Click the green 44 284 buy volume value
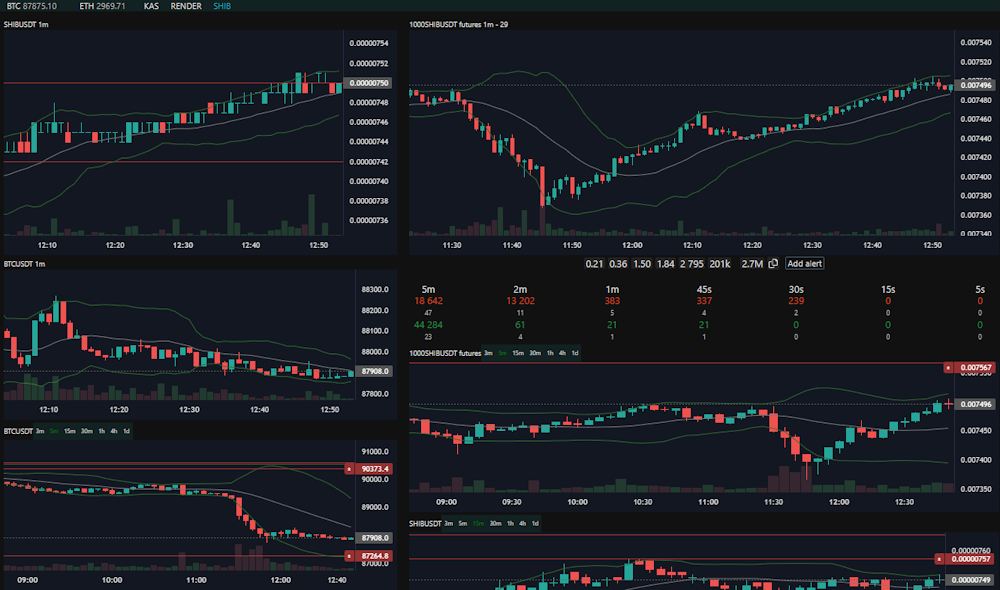This screenshot has width=1000, height=590. (x=428, y=325)
